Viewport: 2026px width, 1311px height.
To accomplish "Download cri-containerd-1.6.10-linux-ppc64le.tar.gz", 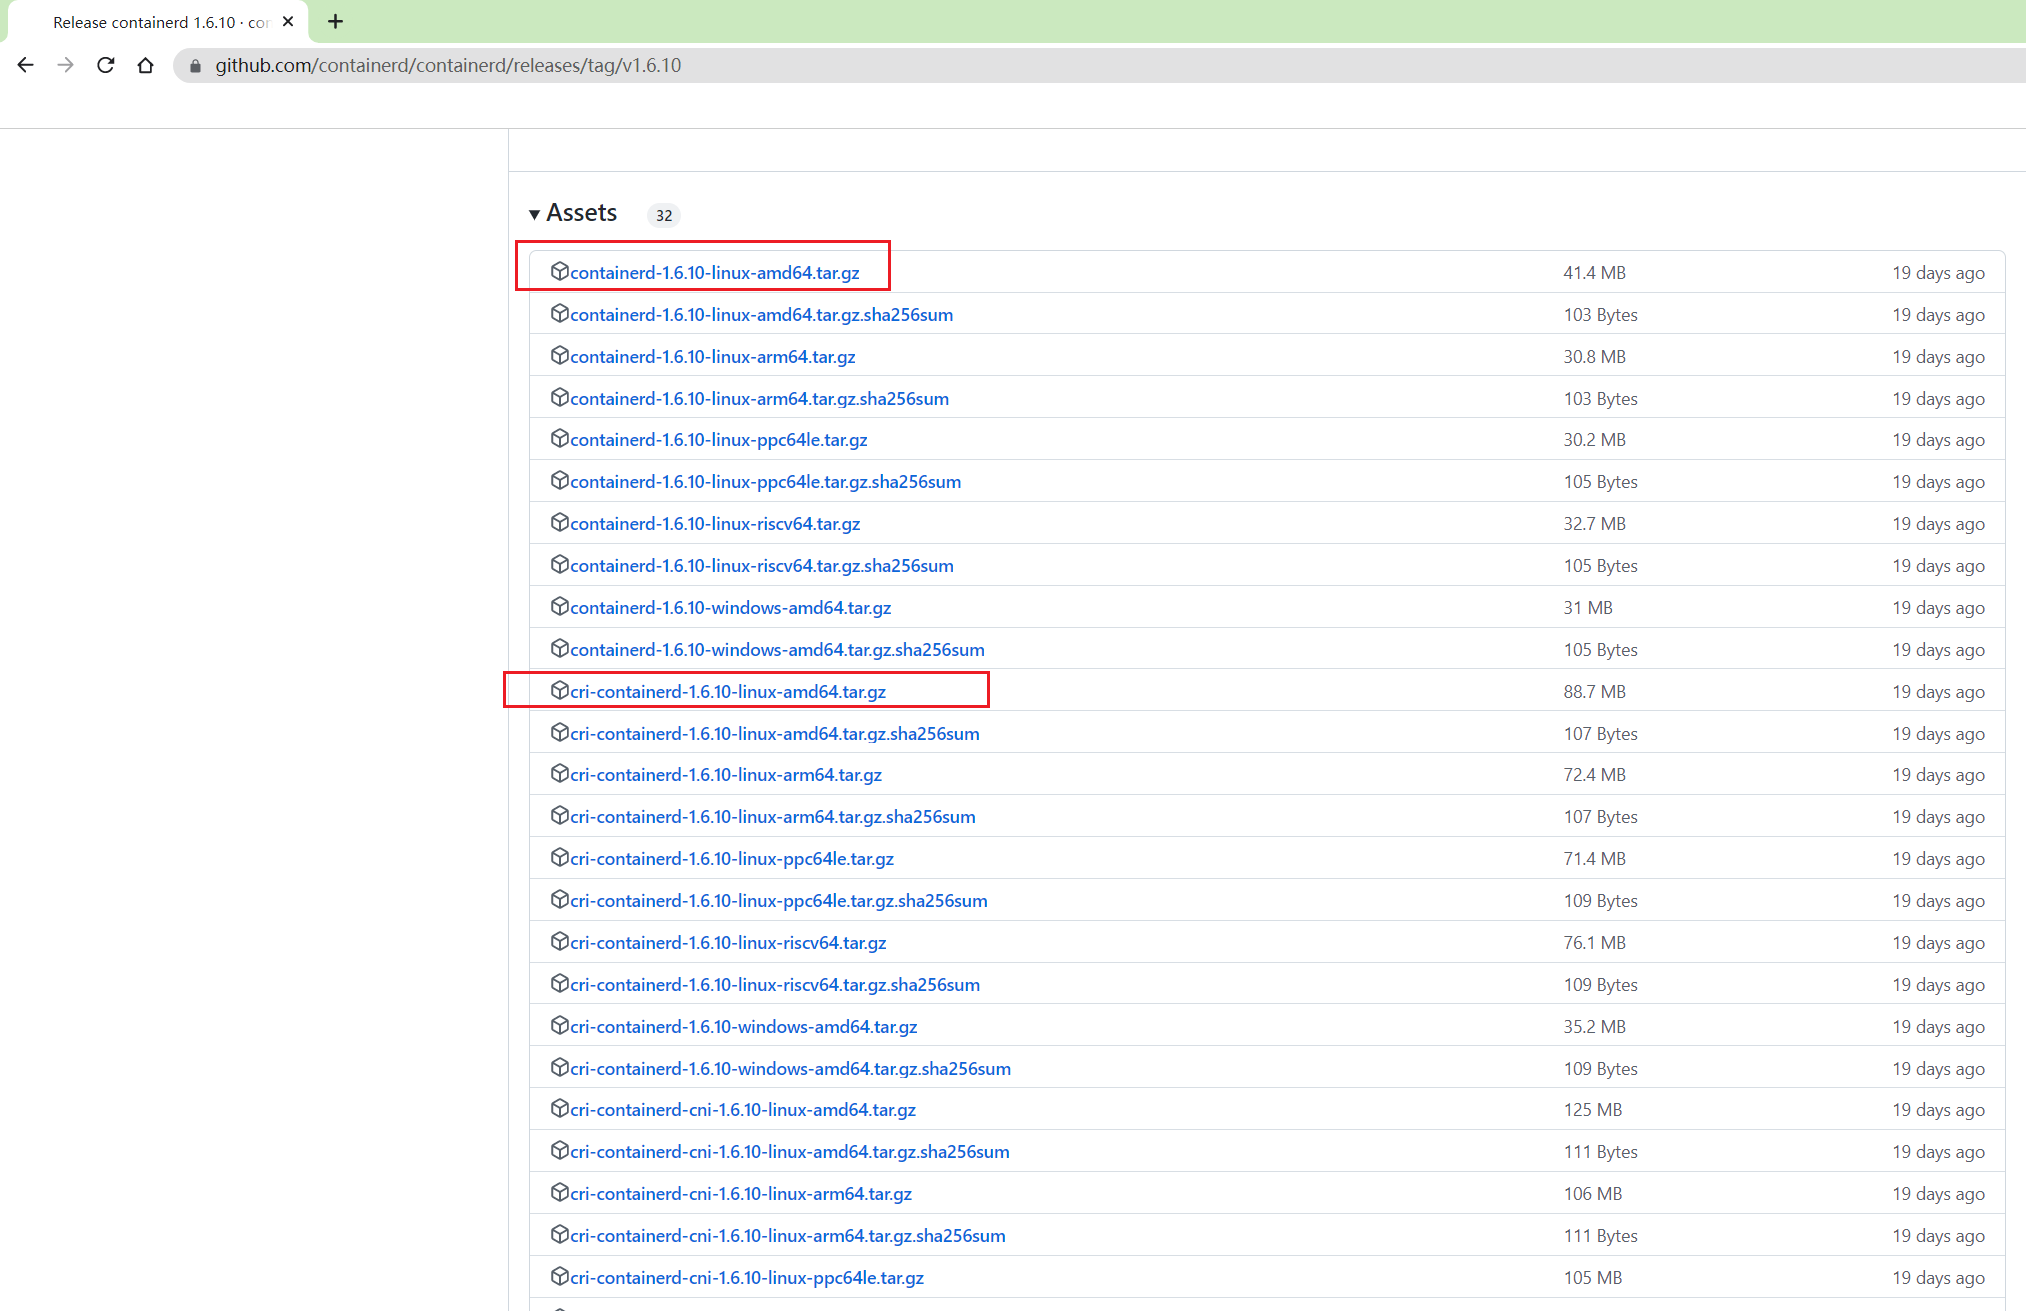I will pyautogui.click(x=732, y=859).
